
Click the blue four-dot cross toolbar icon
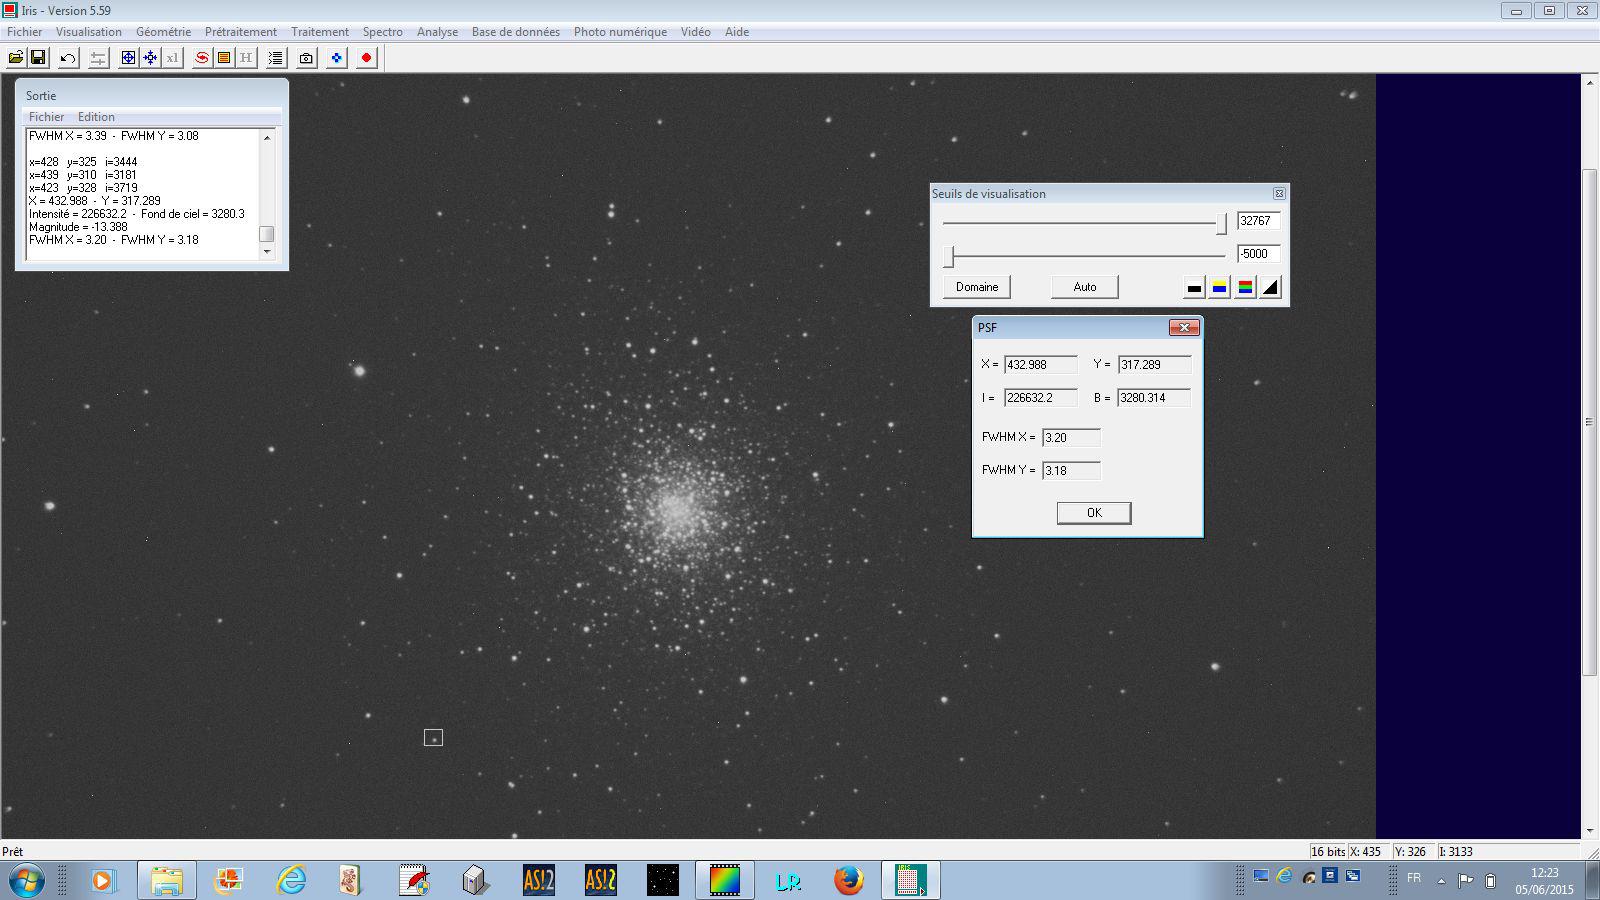coord(336,58)
